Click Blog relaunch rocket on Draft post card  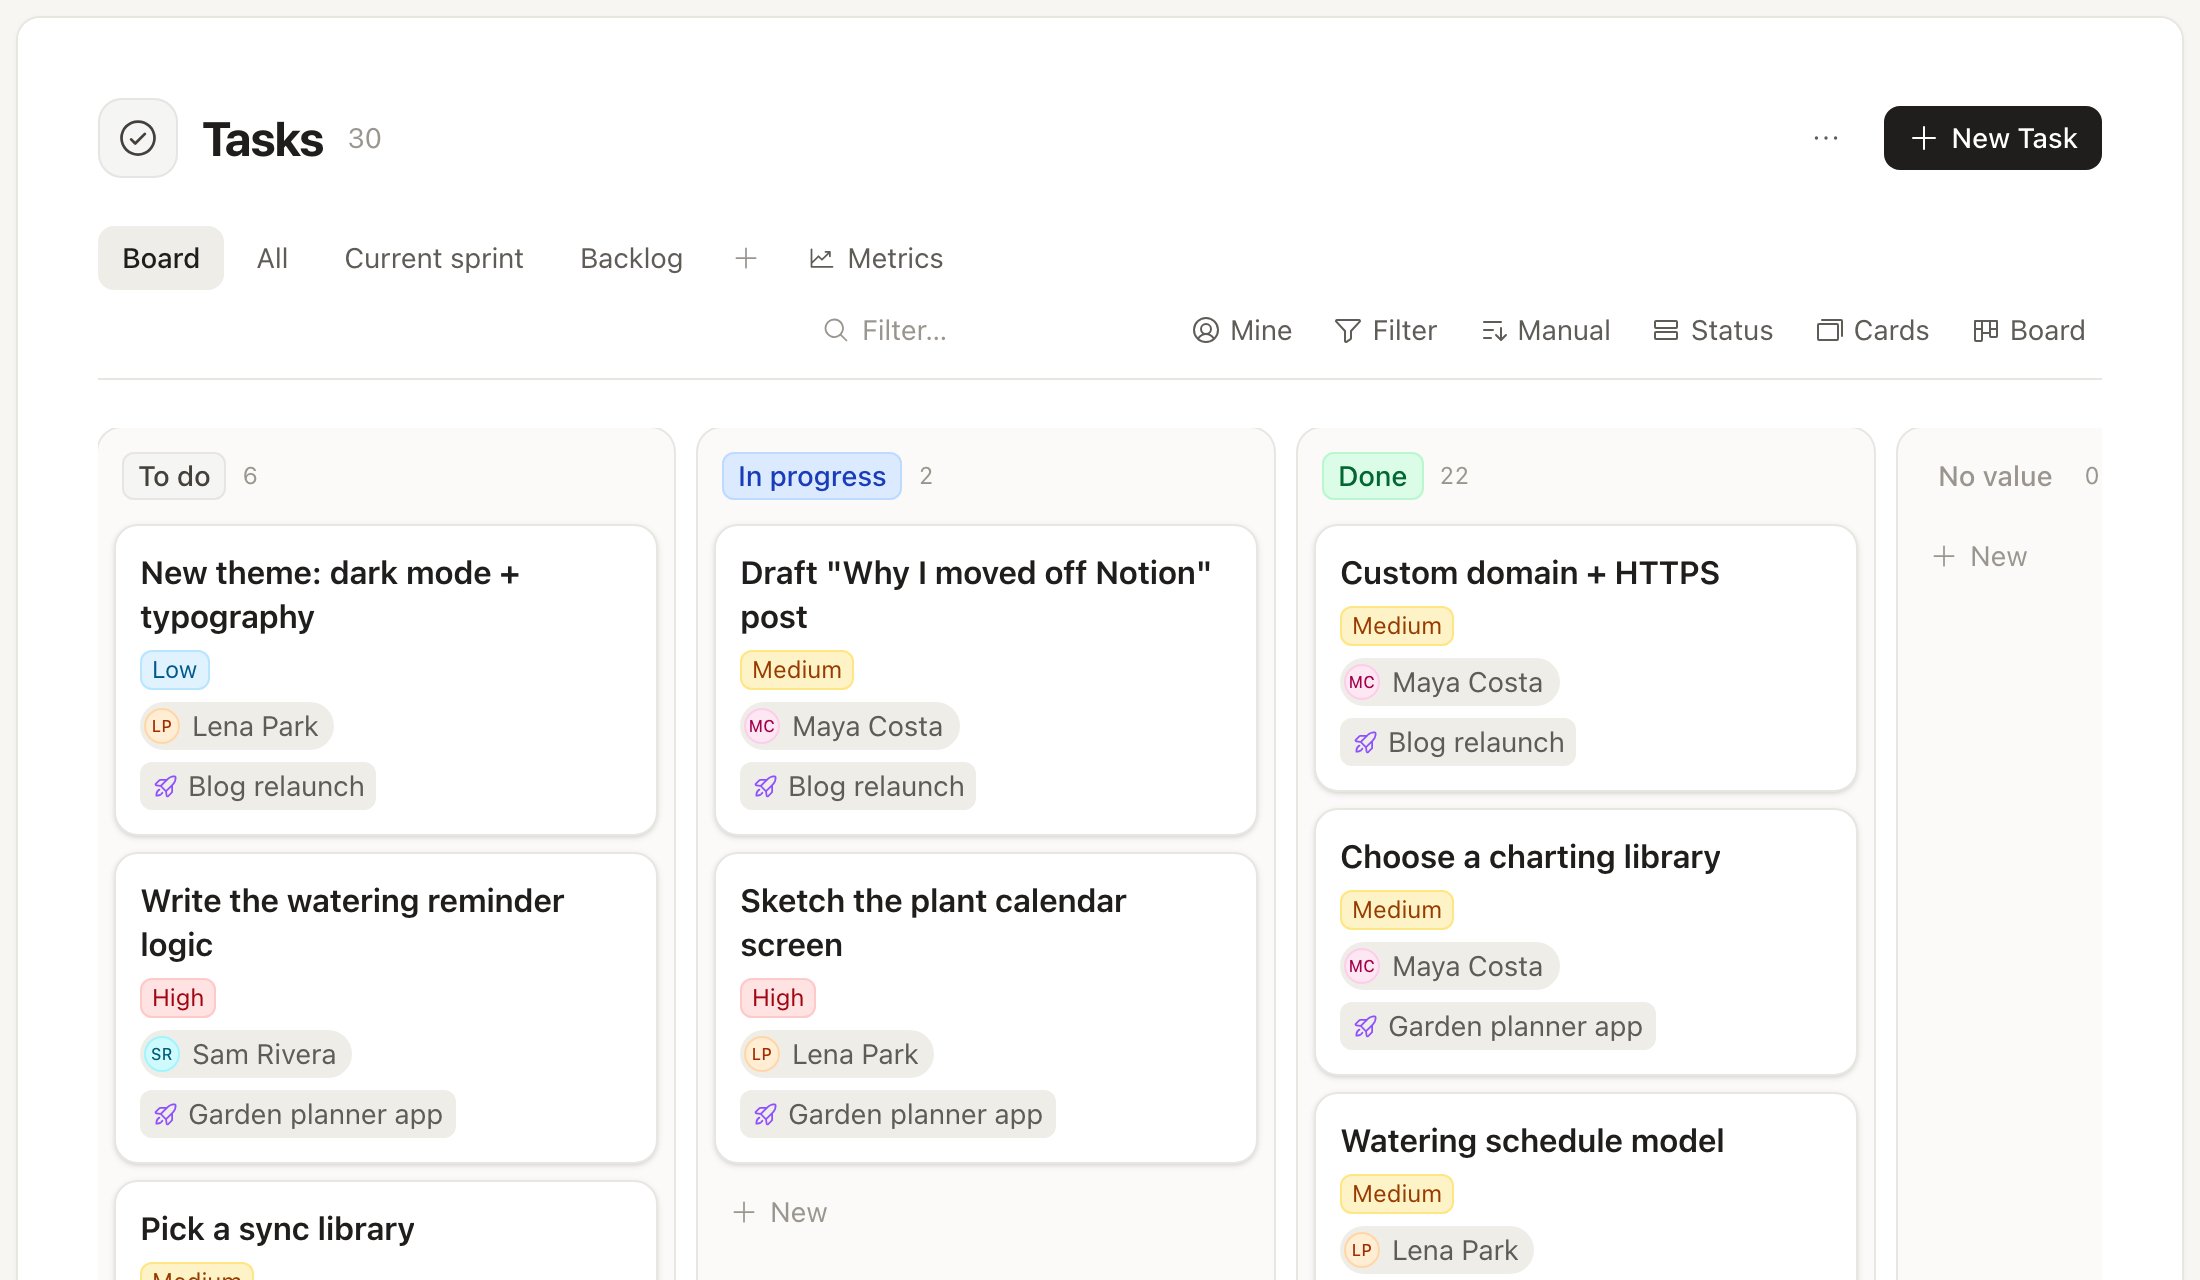pyautogui.click(x=766, y=787)
